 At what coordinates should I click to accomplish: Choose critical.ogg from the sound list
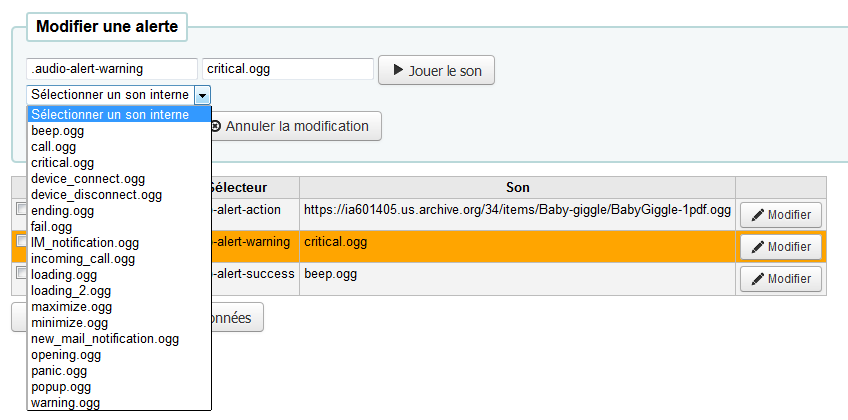(63, 163)
